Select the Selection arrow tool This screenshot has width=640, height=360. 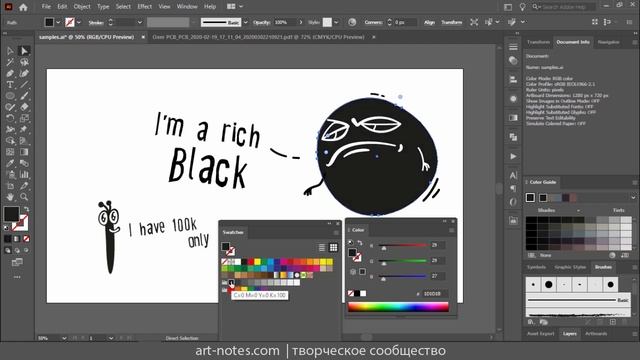10,51
